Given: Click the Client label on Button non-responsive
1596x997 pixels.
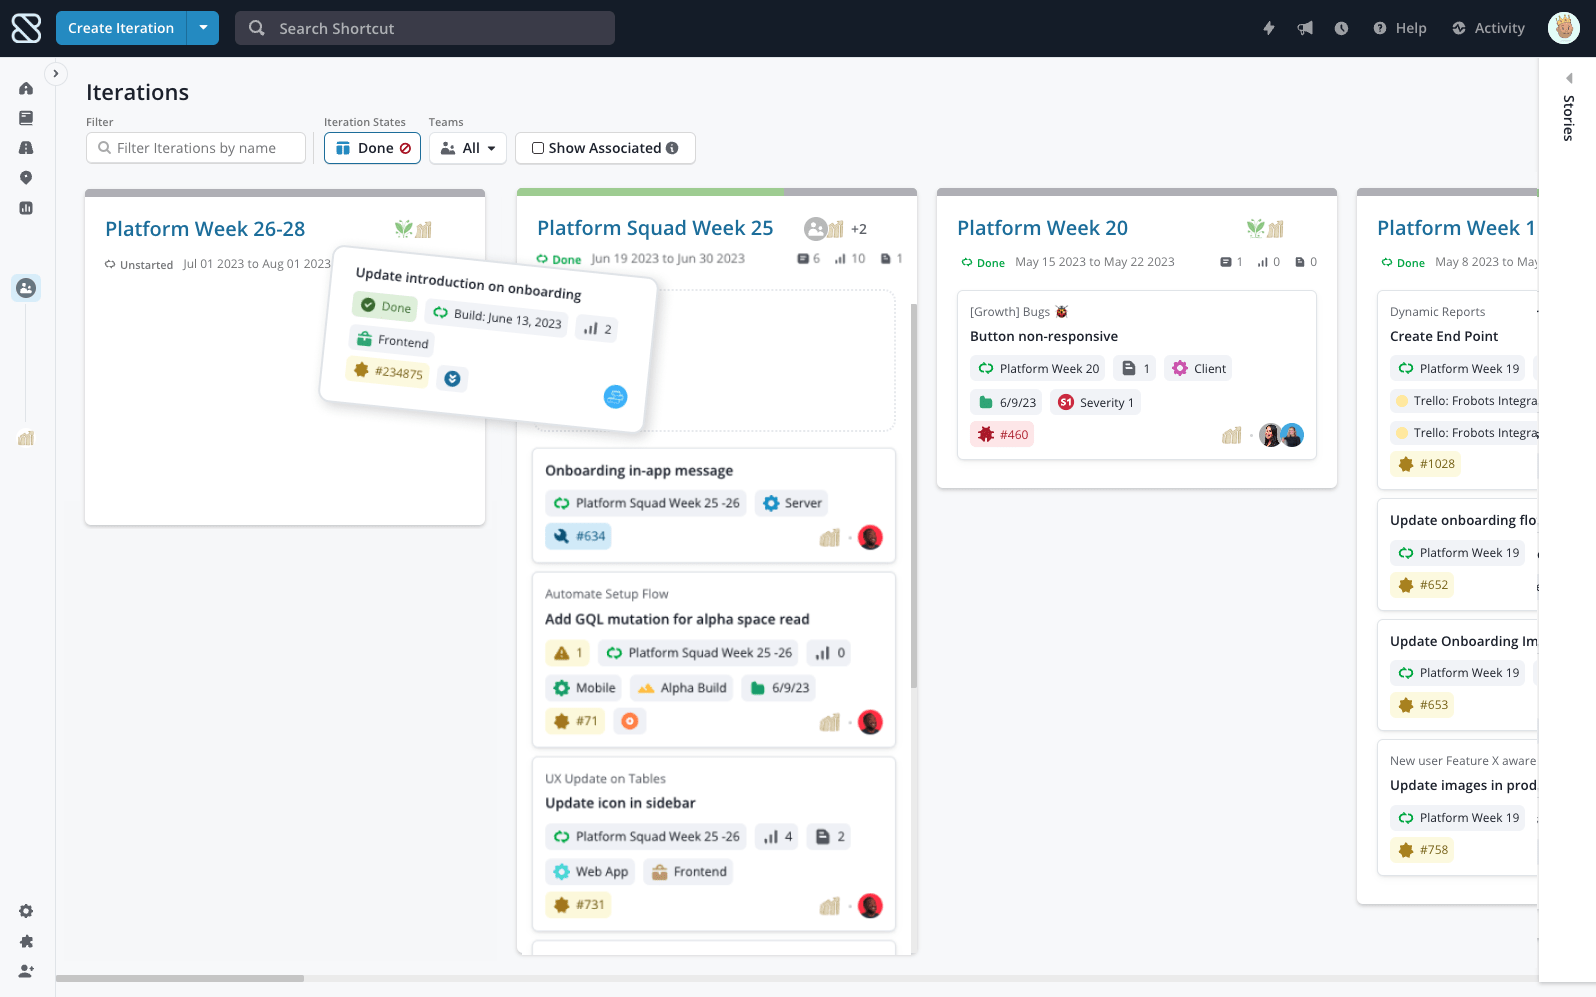Looking at the screenshot, I should click(1198, 369).
